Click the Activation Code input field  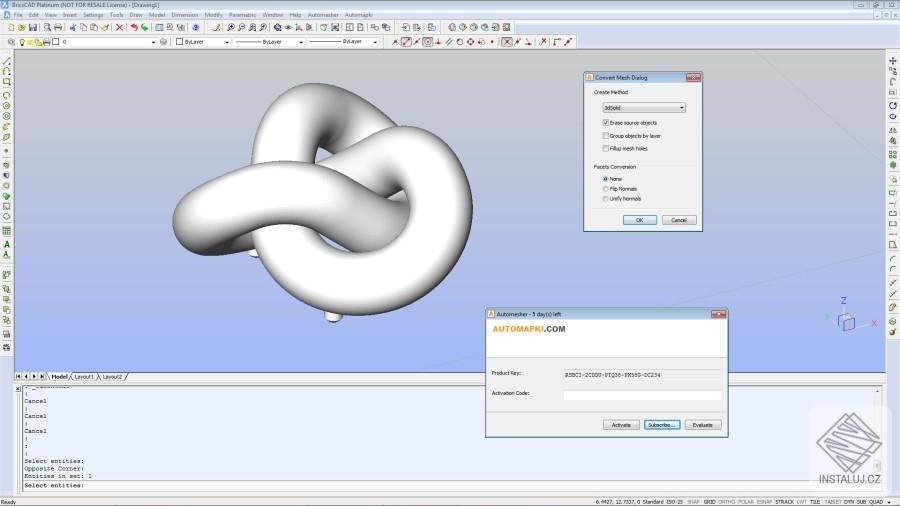(642, 395)
